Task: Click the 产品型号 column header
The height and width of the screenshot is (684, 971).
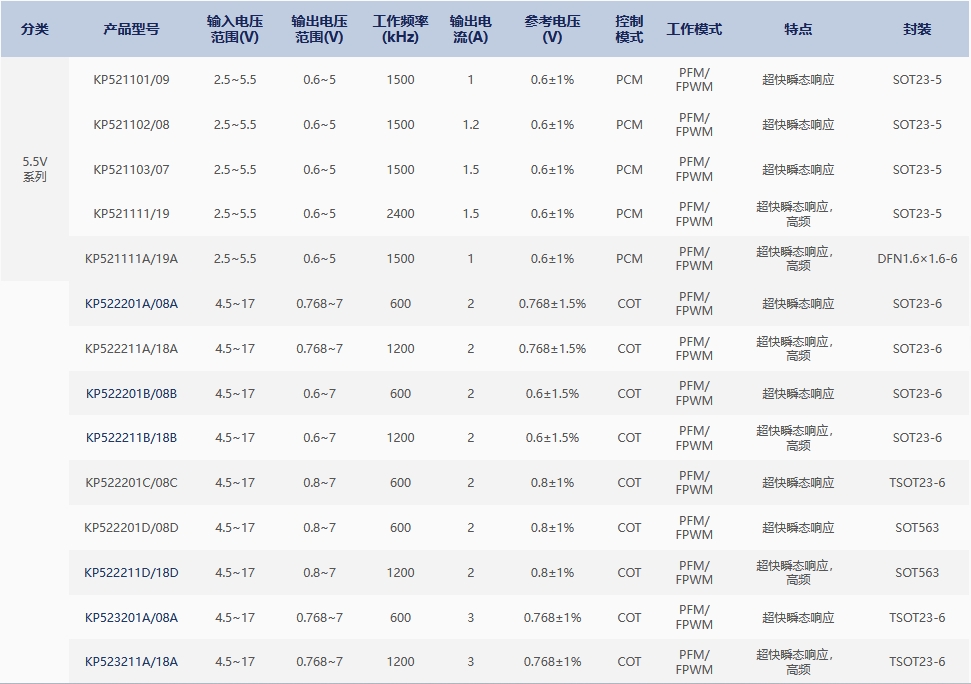Action: 131,29
